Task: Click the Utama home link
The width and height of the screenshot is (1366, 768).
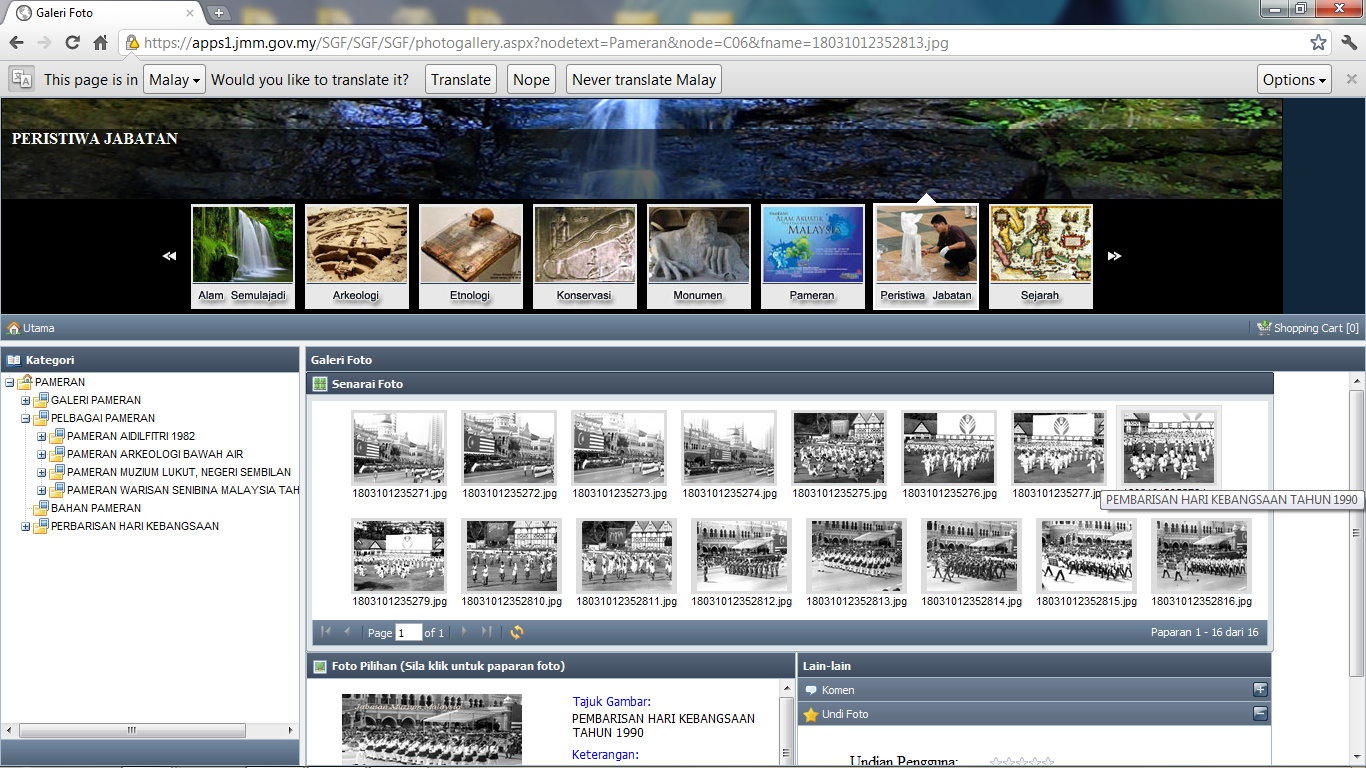Action: [31, 328]
